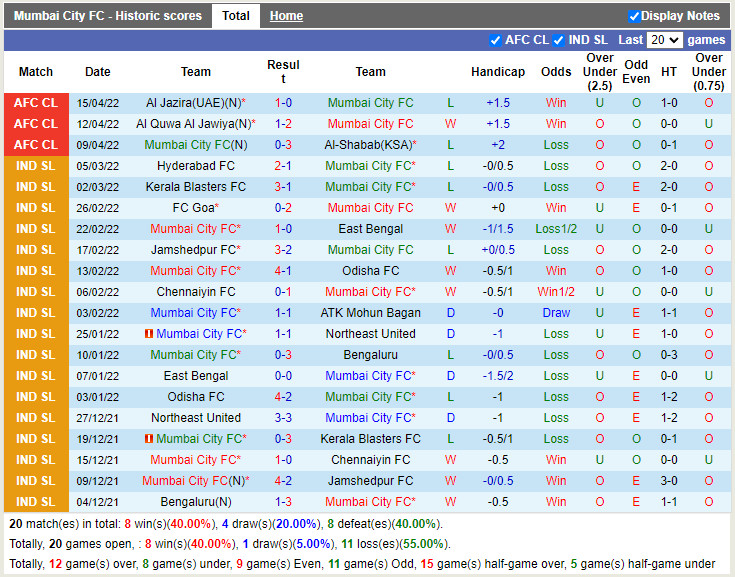Click Loss1/2 odds on 22/02/22 row
This screenshot has height=577, width=735.
coord(556,229)
